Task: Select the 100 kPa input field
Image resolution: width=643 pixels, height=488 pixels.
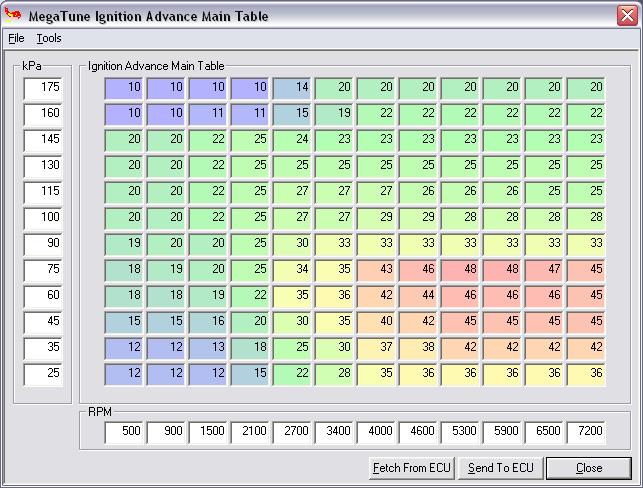Action: (x=43, y=218)
